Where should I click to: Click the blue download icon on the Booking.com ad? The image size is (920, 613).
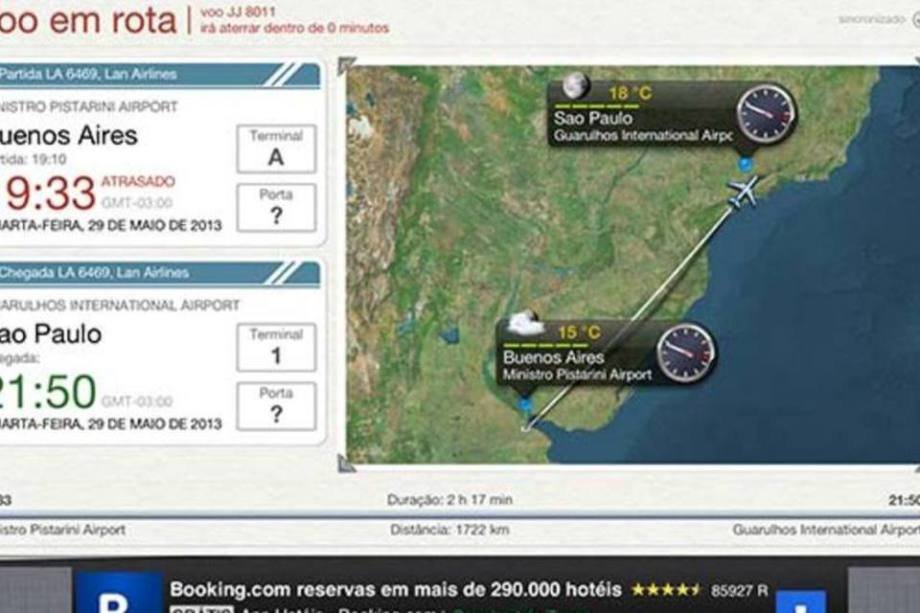coord(801,602)
